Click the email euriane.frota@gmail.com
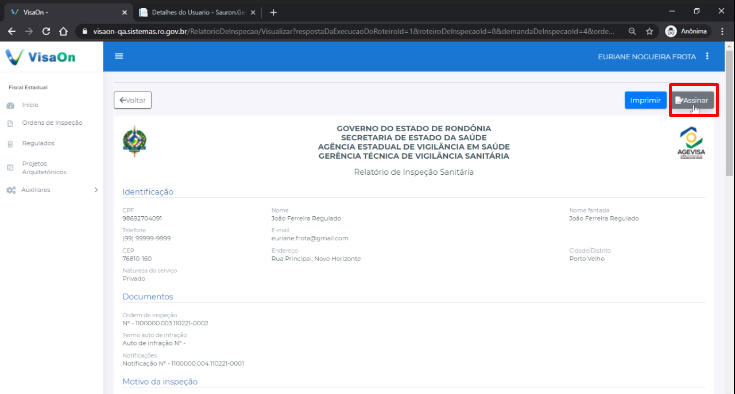 pos(310,238)
